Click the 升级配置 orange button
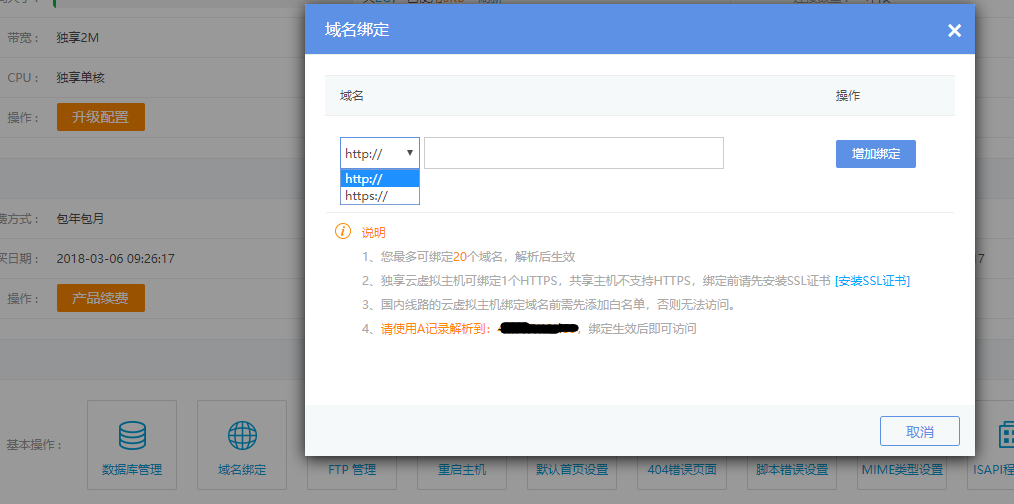Screen dimensions: 1014x504 [x=100, y=117]
